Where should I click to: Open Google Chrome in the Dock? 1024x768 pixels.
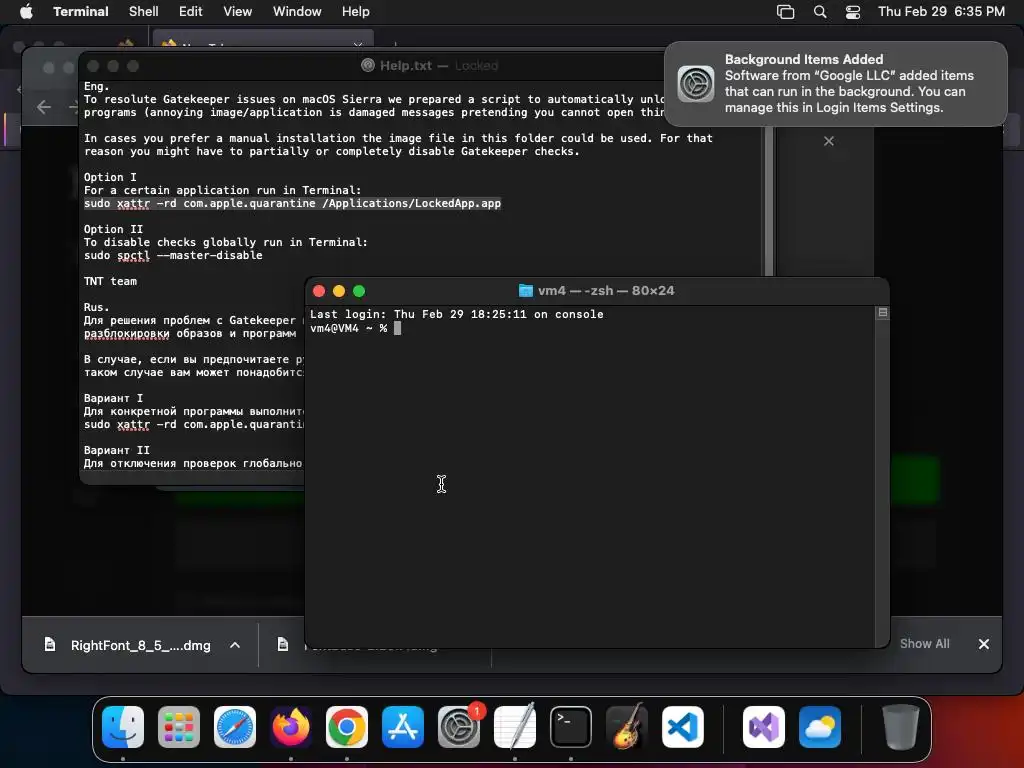click(x=347, y=727)
